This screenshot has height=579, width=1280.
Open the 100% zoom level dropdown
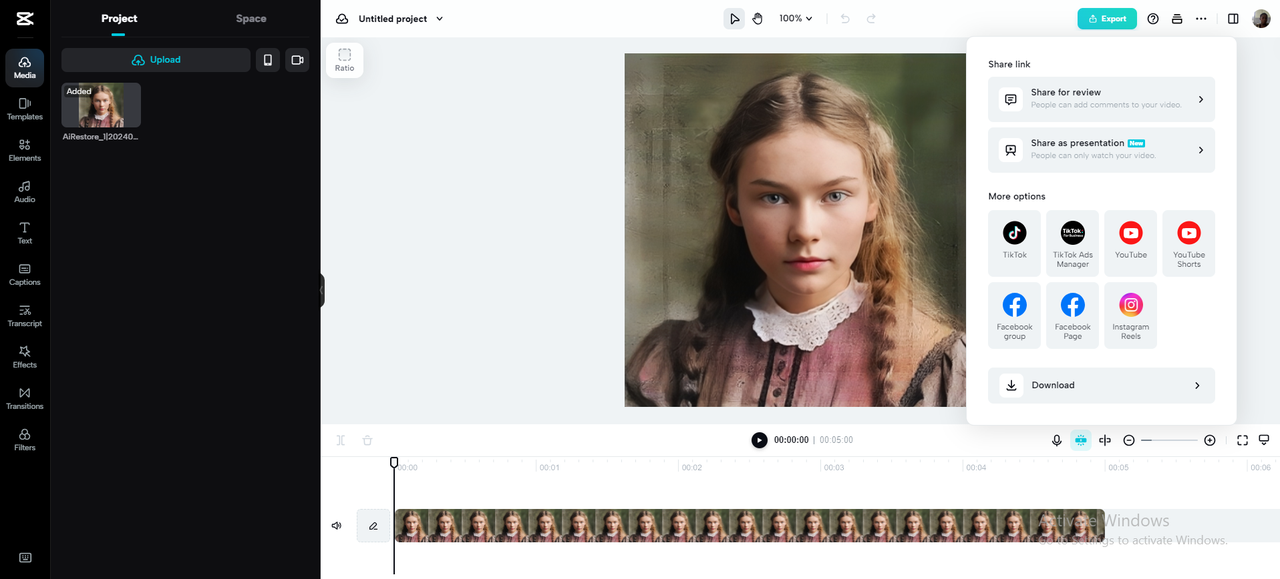pos(796,19)
